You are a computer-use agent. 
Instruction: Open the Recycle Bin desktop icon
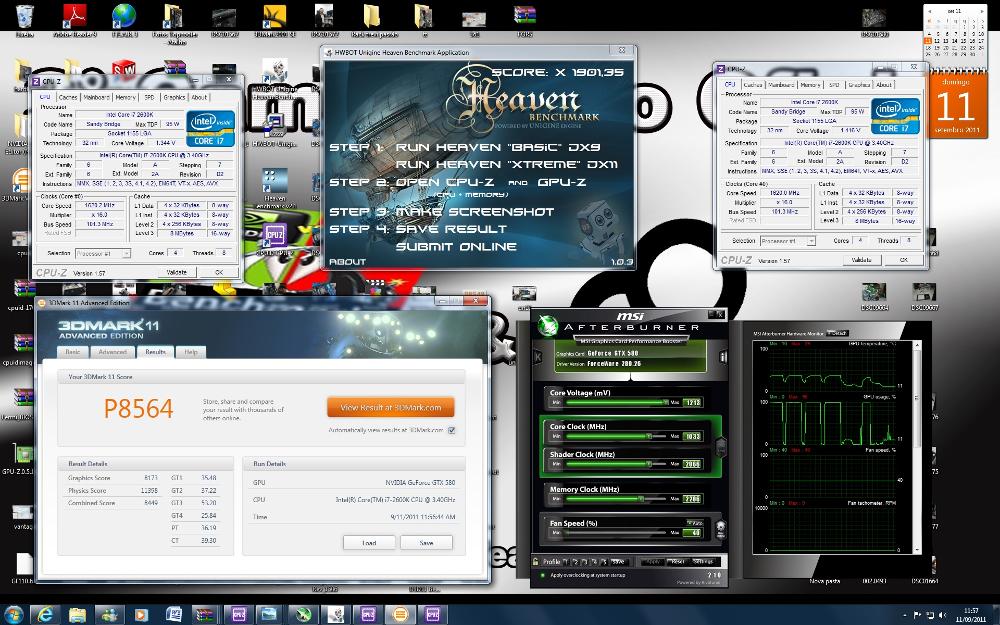click(x=24, y=18)
